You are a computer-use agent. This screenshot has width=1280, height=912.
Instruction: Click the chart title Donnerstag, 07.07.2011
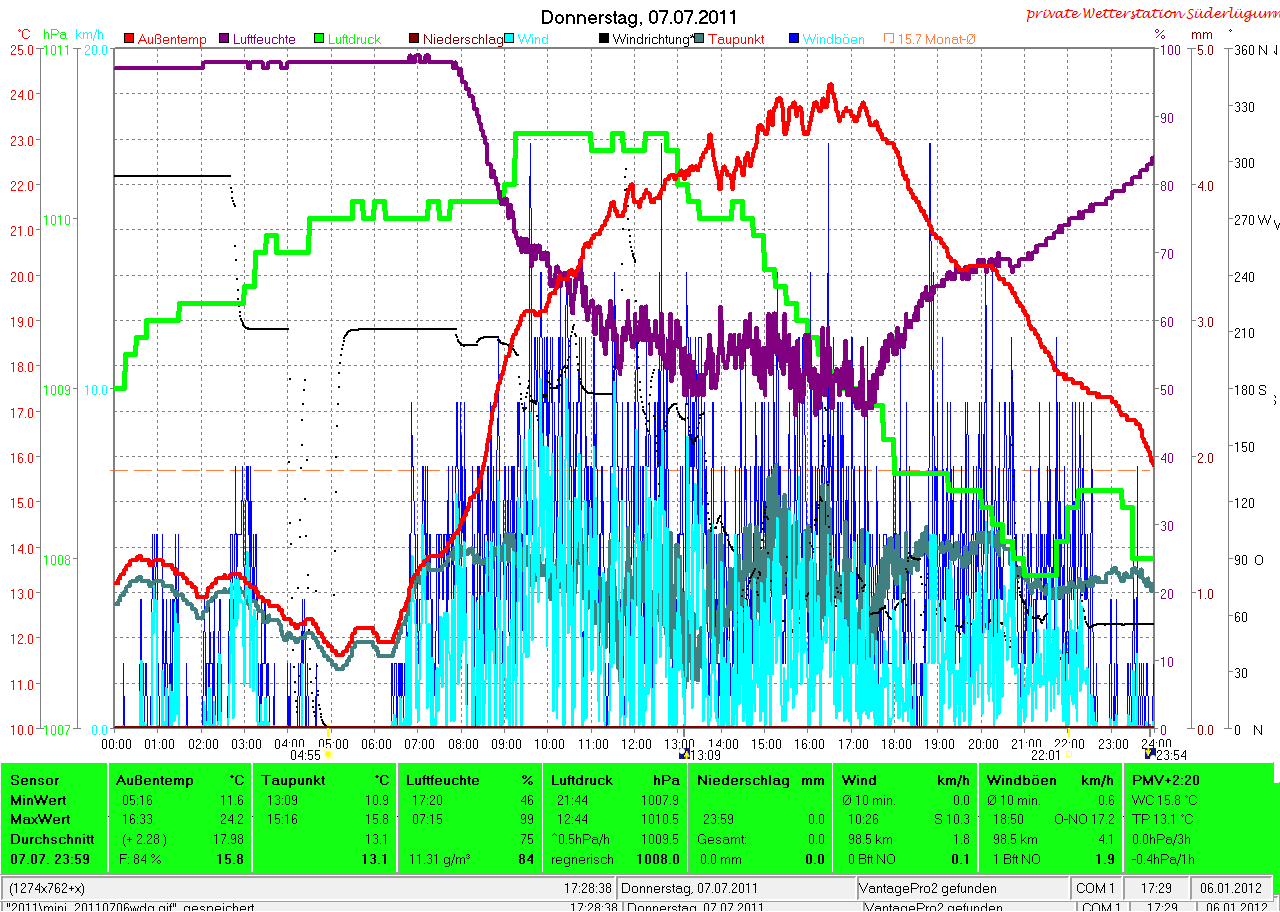point(639,17)
